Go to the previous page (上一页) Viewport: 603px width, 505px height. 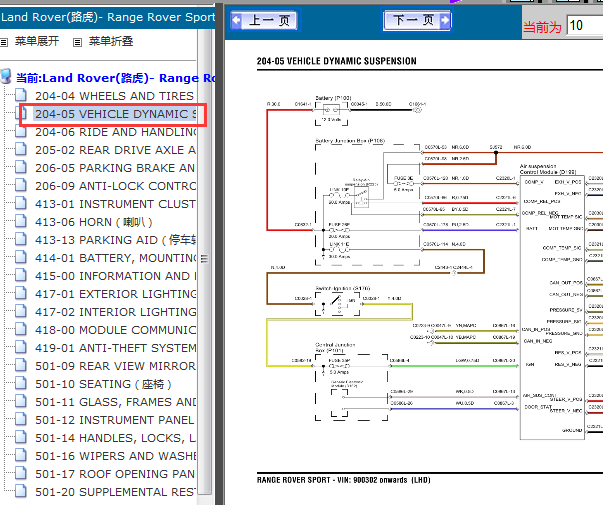264,20
